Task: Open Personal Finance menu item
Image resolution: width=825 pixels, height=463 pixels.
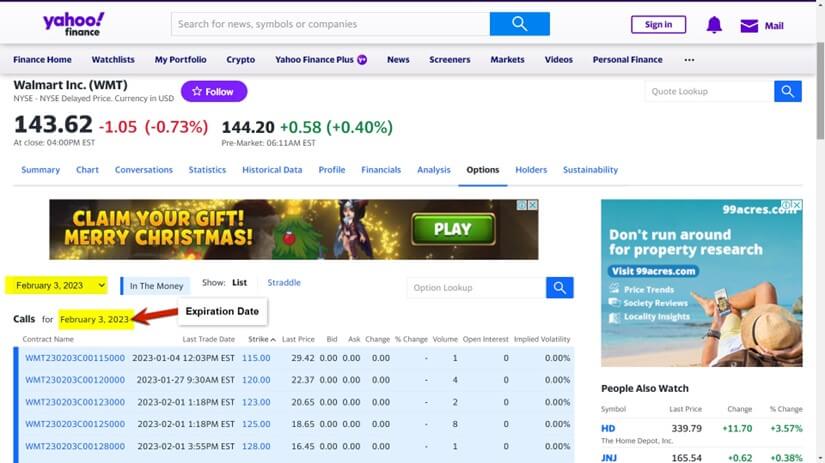Action: [628, 59]
